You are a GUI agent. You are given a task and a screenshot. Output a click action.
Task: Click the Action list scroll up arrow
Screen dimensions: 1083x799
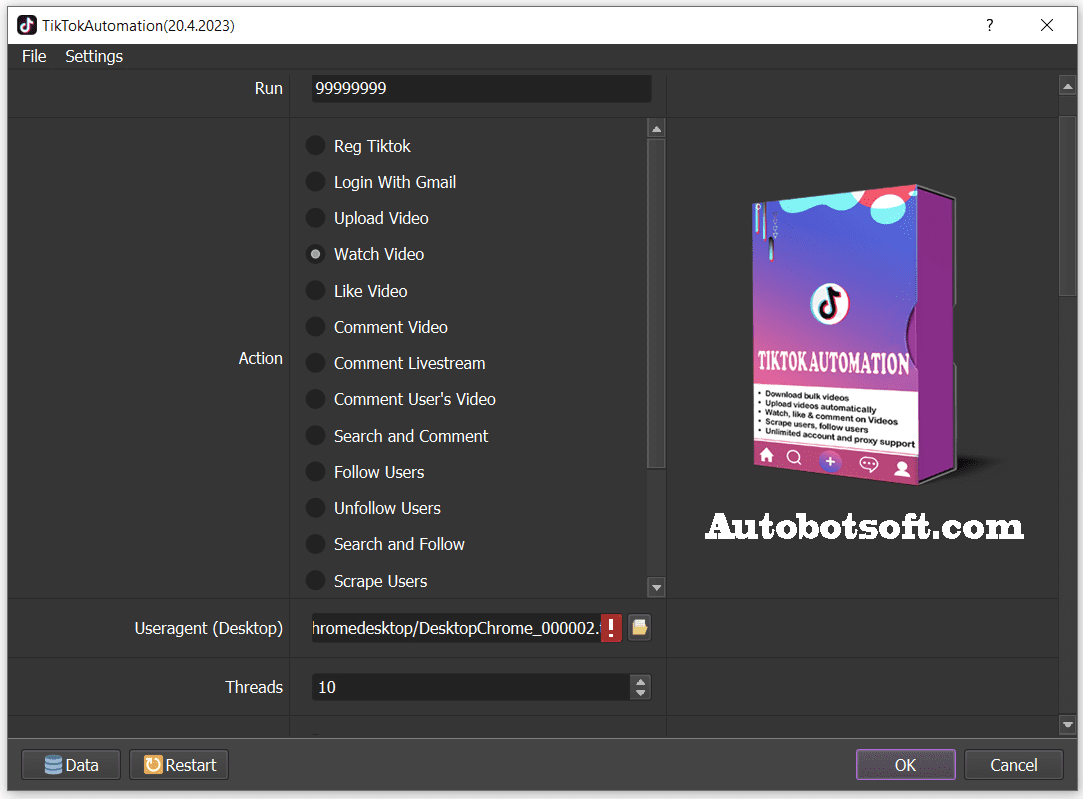coord(657,129)
